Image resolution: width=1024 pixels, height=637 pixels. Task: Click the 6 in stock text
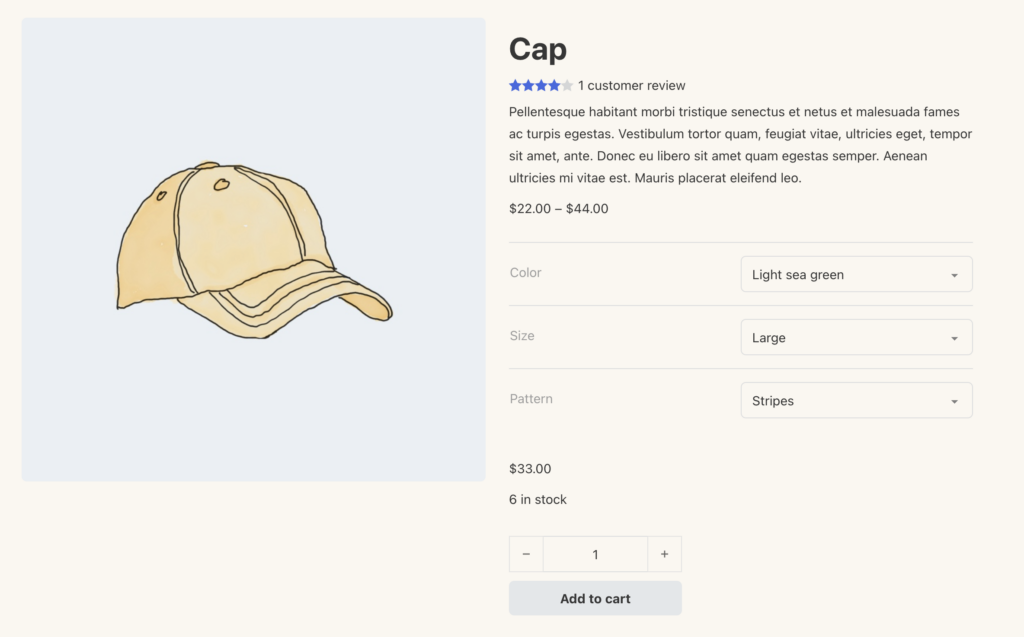pos(538,500)
